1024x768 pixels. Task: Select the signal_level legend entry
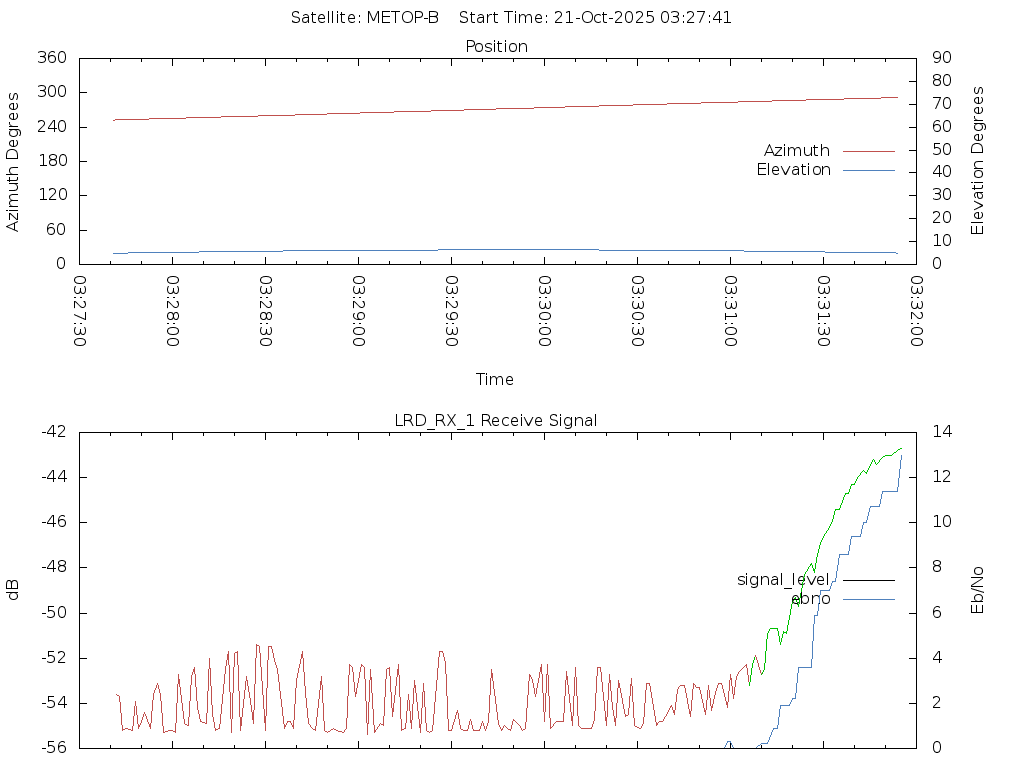point(782,580)
